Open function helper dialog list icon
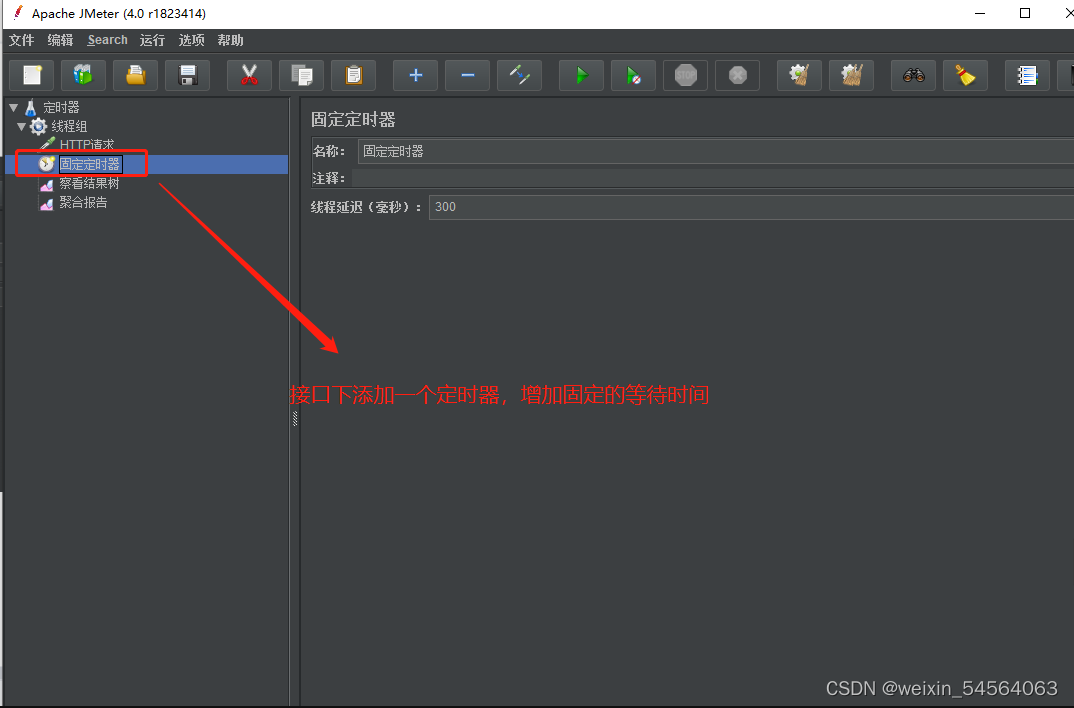 [x=1026, y=75]
